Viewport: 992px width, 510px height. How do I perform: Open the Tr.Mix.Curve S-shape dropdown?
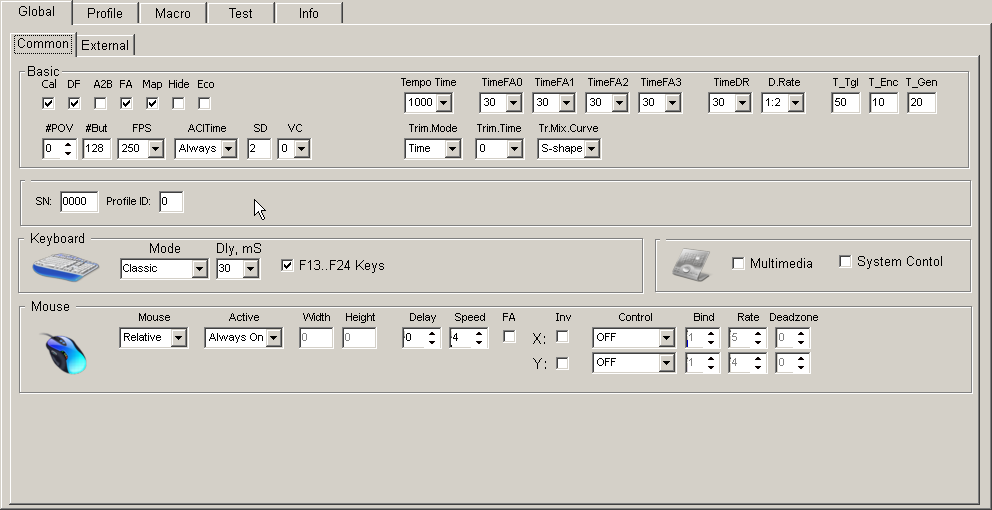coord(592,149)
